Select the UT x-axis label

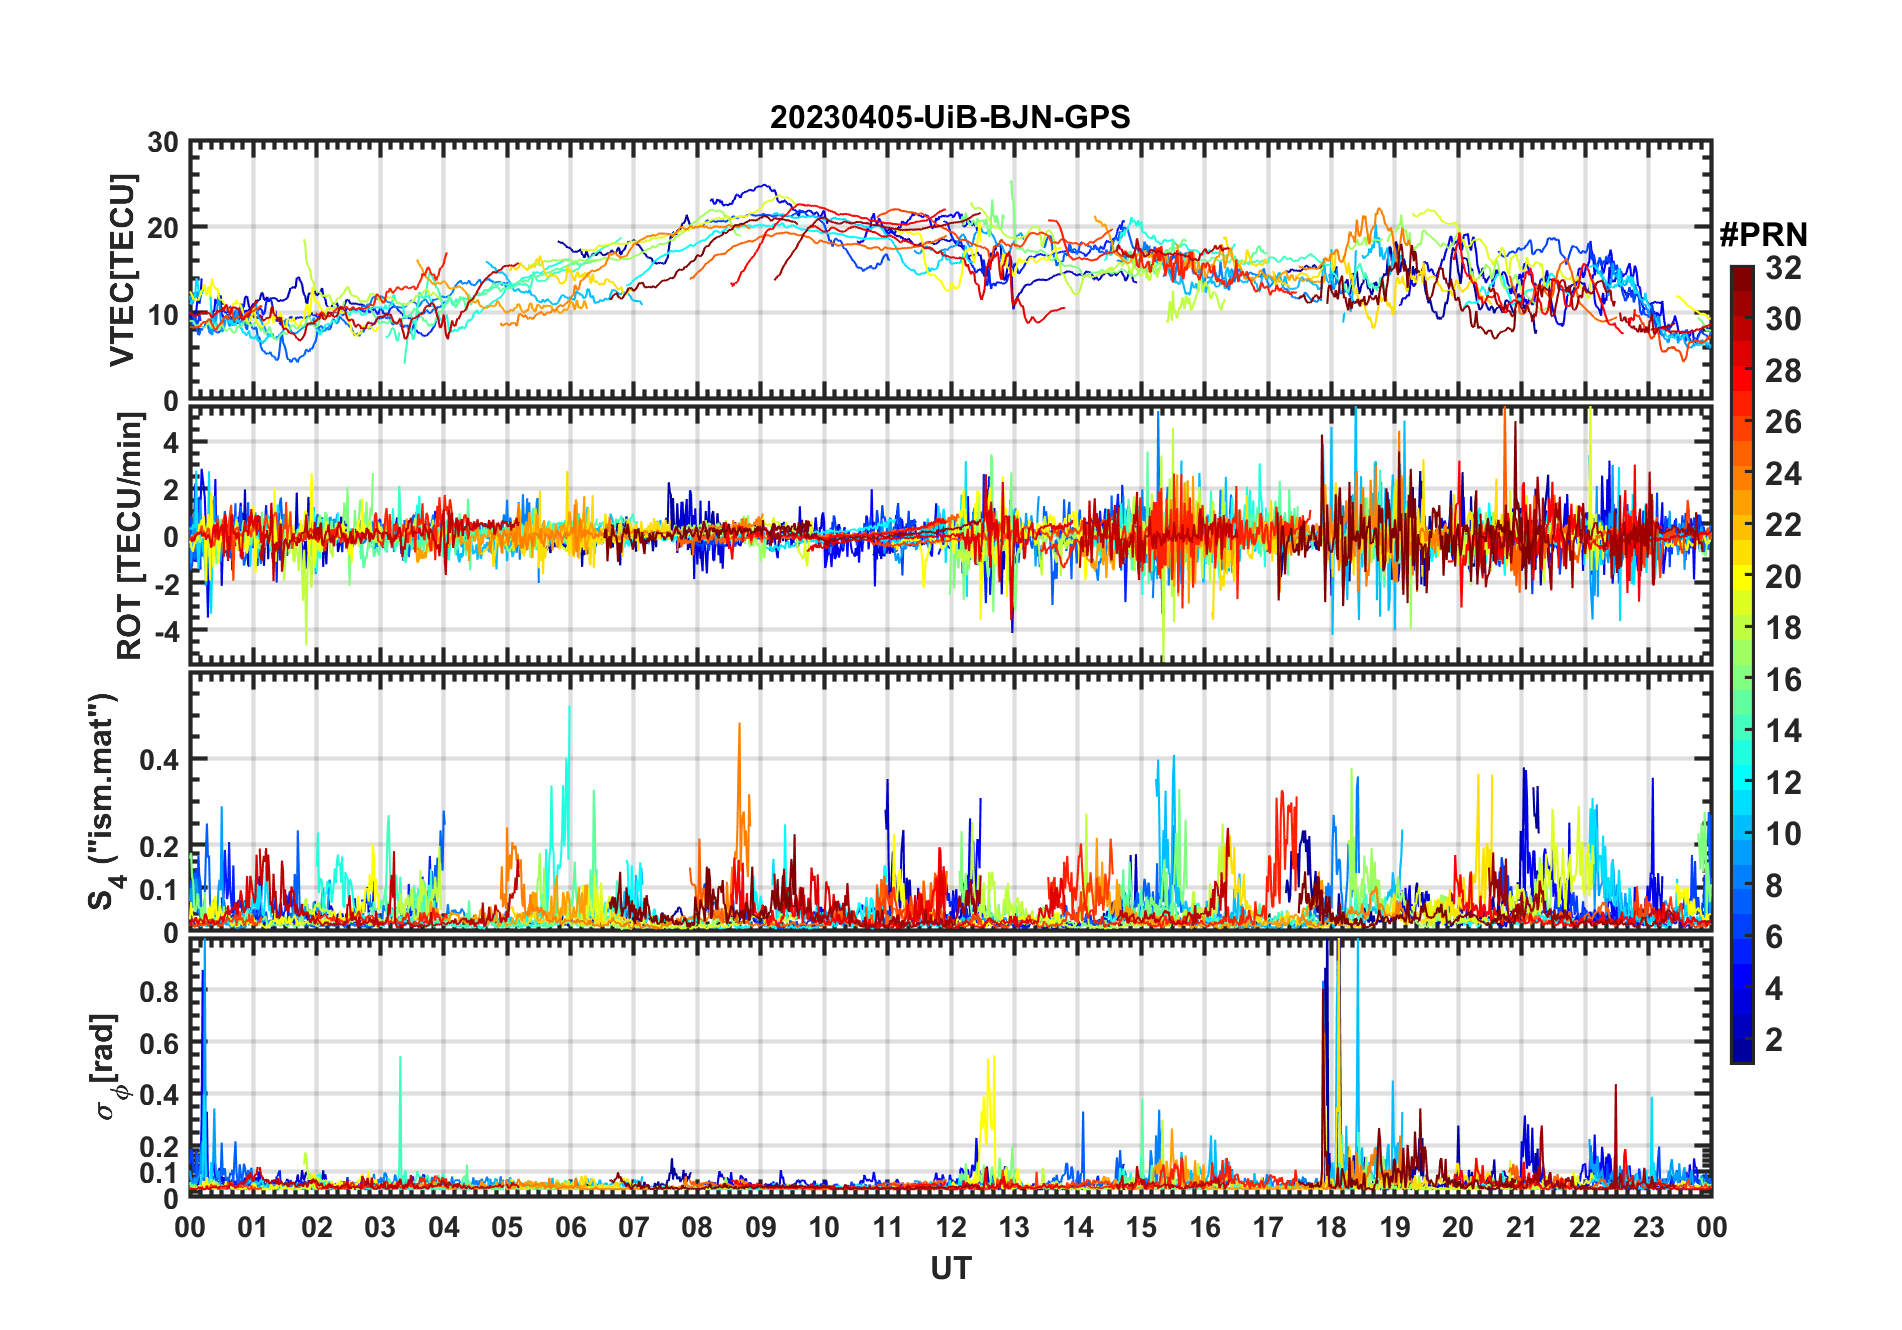click(951, 1268)
